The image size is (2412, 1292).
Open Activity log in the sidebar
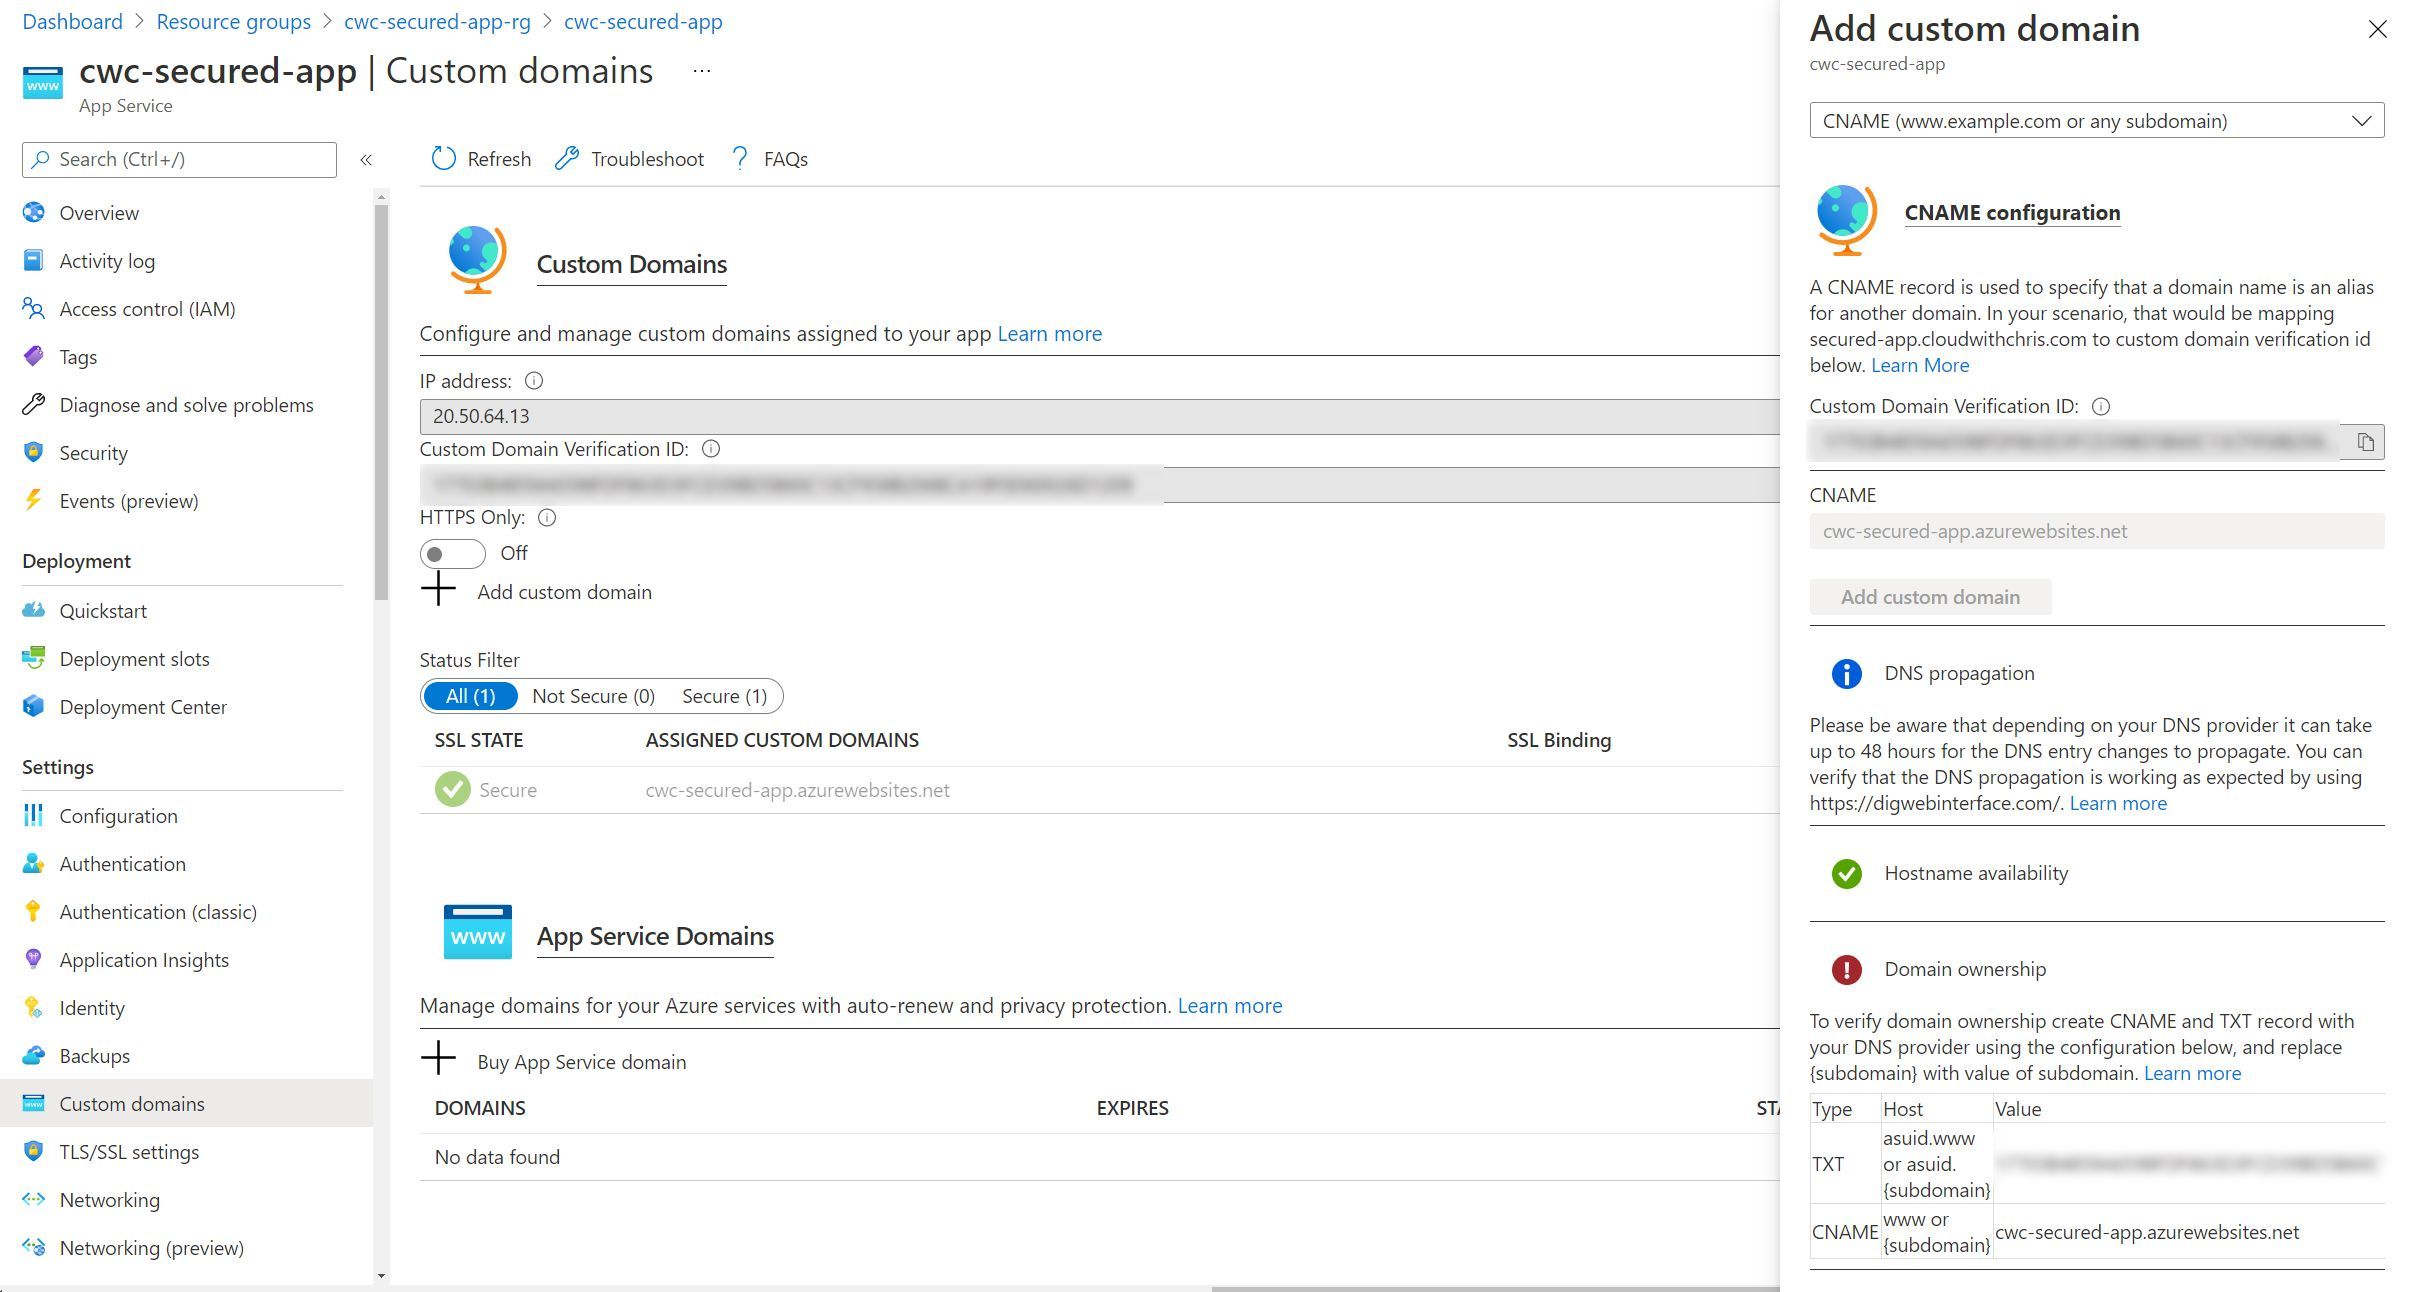tap(106, 260)
